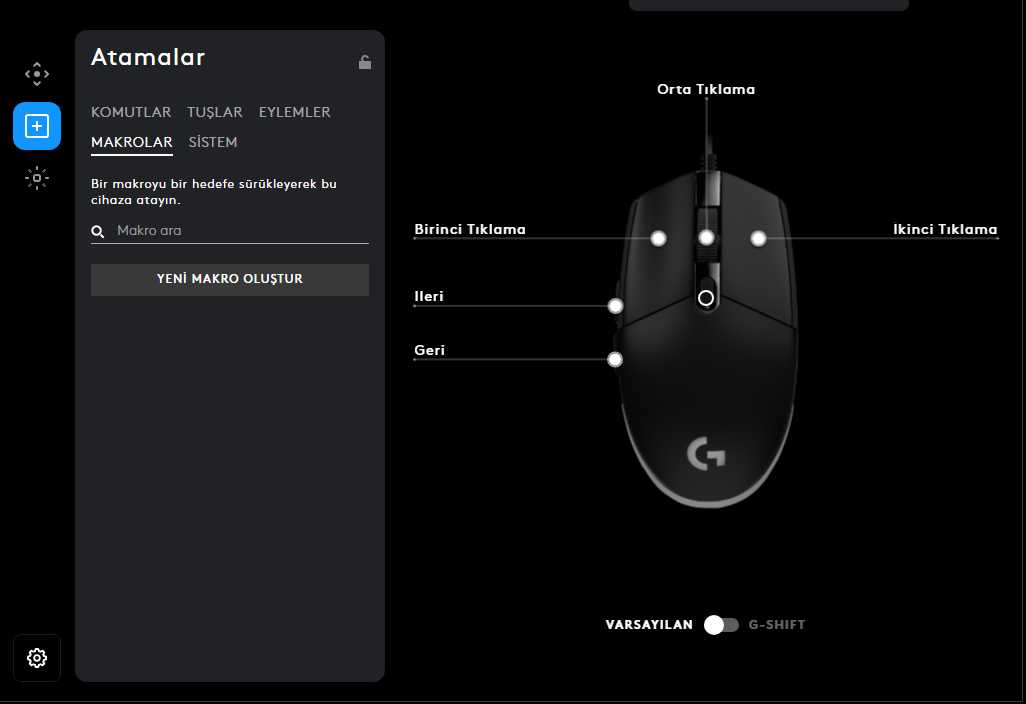Open the EYLEMLER tab
Screen dimensions: 1026x704
point(294,112)
